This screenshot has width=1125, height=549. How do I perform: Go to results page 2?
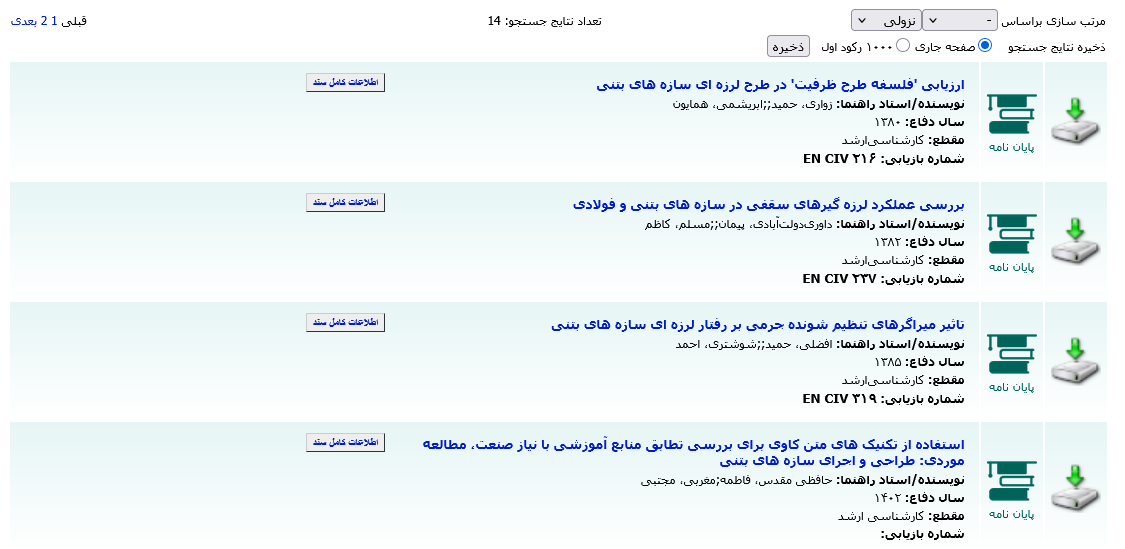click(x=44, y=20)
